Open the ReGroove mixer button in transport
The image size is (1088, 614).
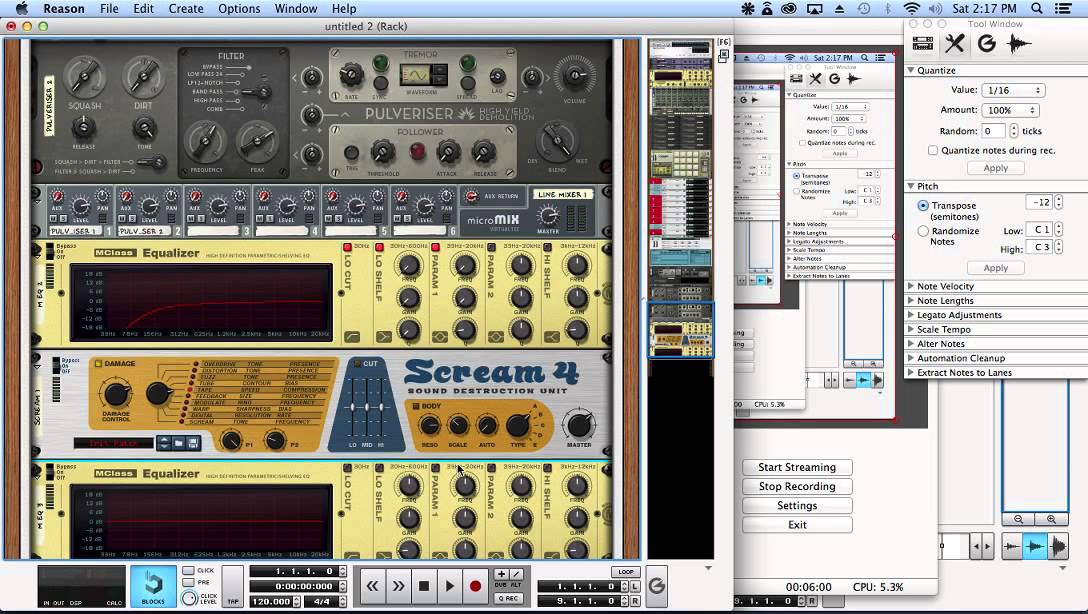(656, 586)
